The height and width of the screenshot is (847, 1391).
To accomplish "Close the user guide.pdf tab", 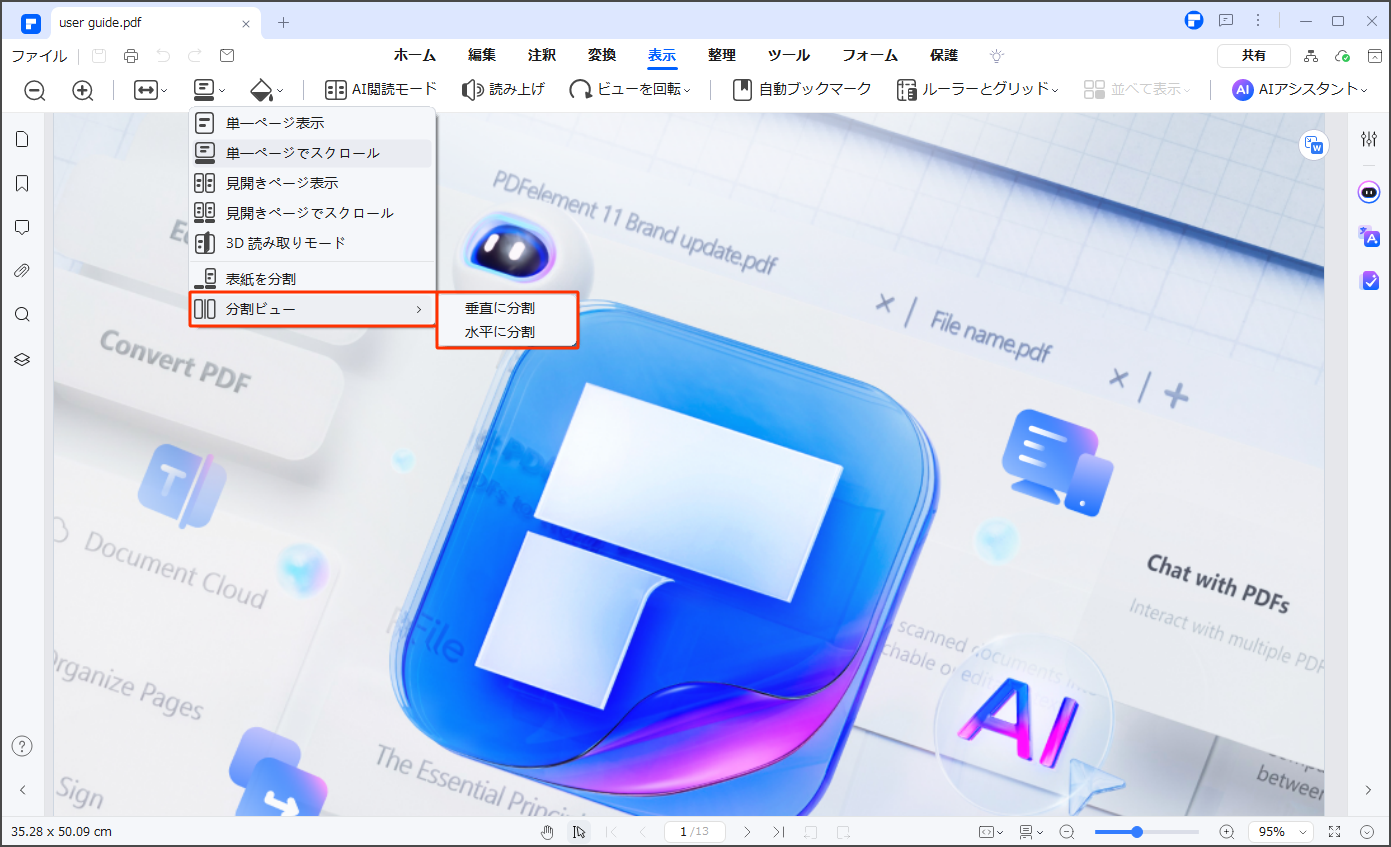I will [247, 22].
